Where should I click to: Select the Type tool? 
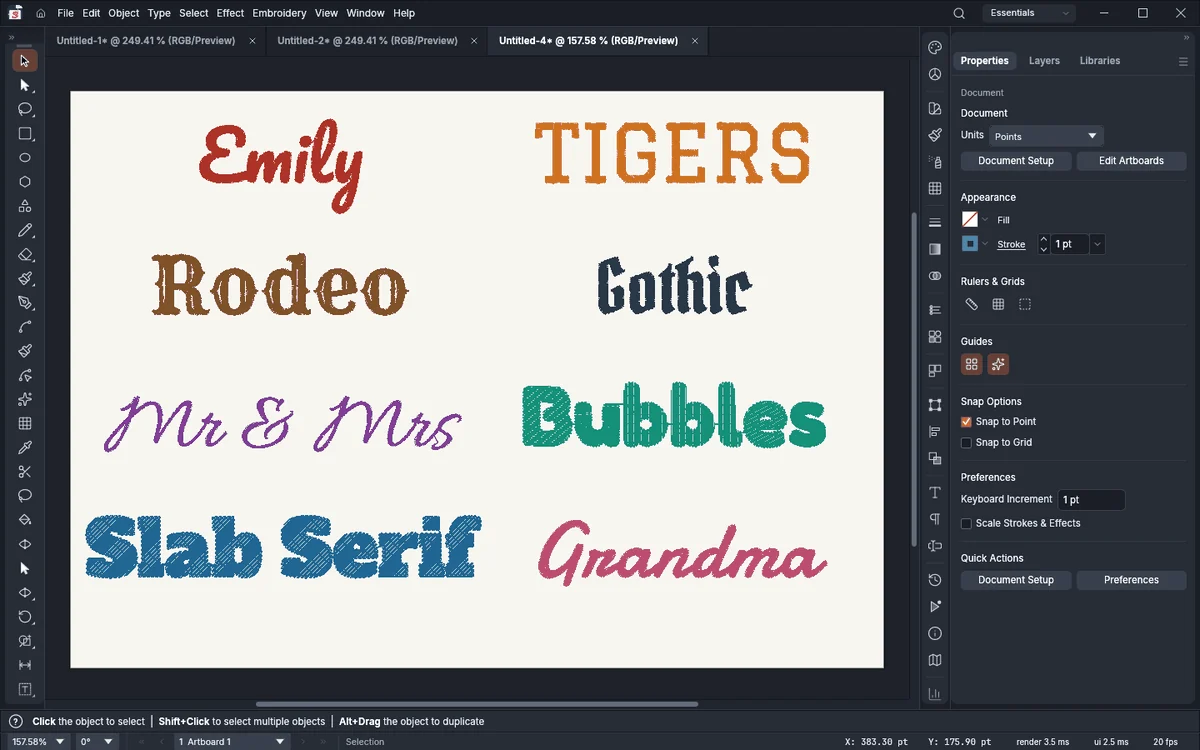[25, 689]
